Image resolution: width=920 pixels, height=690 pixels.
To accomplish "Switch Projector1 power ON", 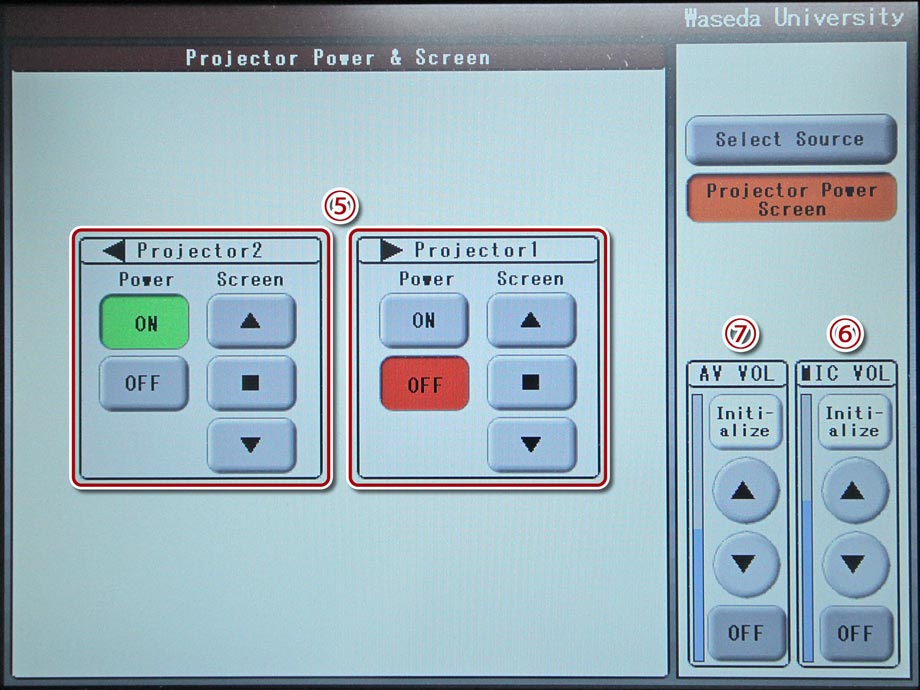I will [424, 321].
